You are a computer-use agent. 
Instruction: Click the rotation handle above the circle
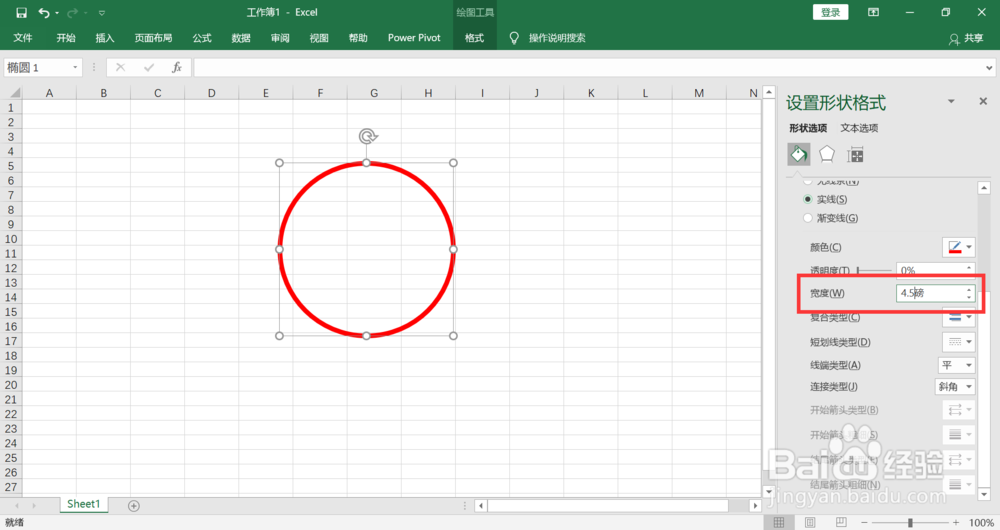pos(367,136)
